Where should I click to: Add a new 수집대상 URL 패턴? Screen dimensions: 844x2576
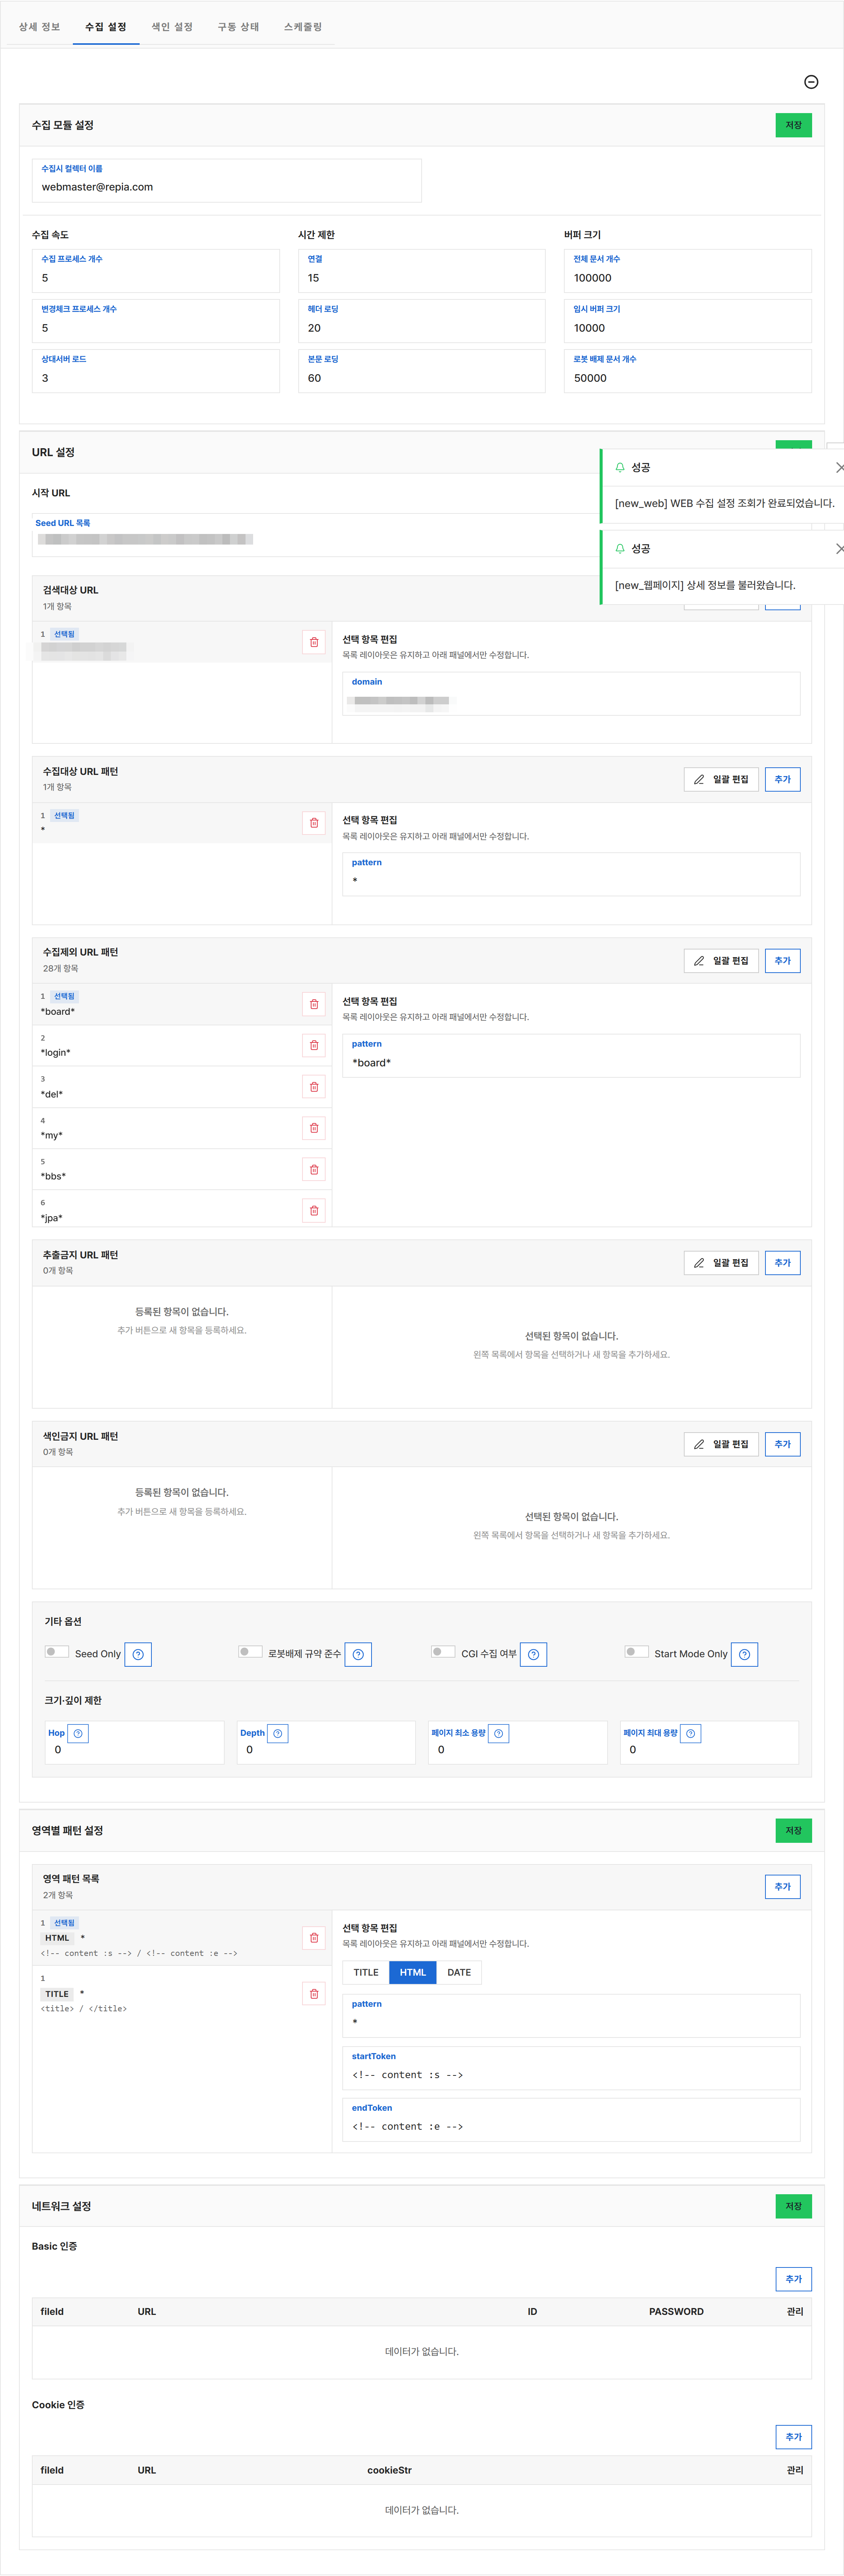[782, 779]
